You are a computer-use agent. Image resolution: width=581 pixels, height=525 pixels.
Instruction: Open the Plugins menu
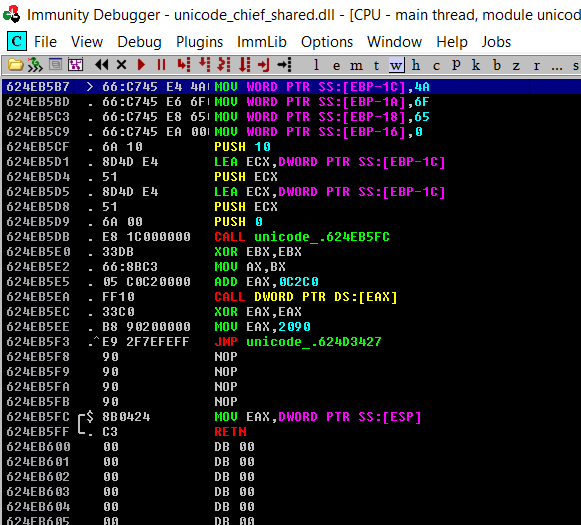(199, 42)
